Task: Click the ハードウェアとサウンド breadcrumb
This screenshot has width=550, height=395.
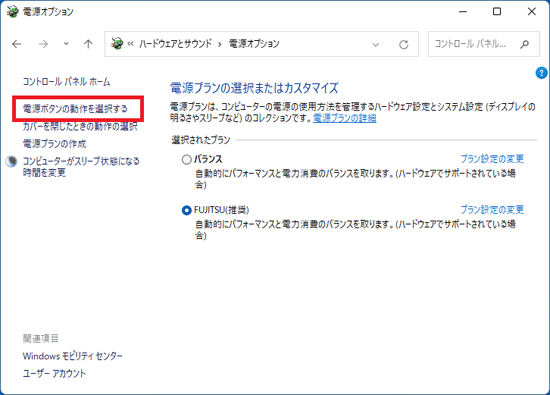Action: pos(175,44)
